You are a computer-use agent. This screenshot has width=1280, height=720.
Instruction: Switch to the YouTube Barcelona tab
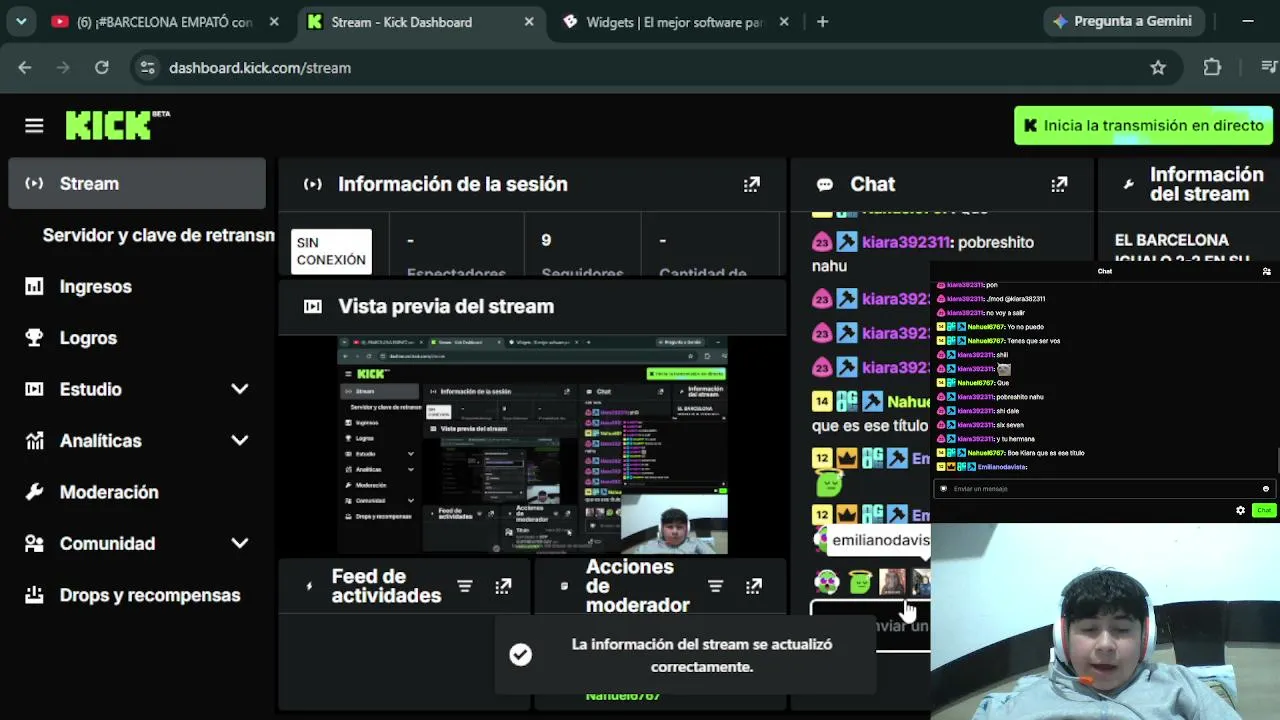[165, 22]
